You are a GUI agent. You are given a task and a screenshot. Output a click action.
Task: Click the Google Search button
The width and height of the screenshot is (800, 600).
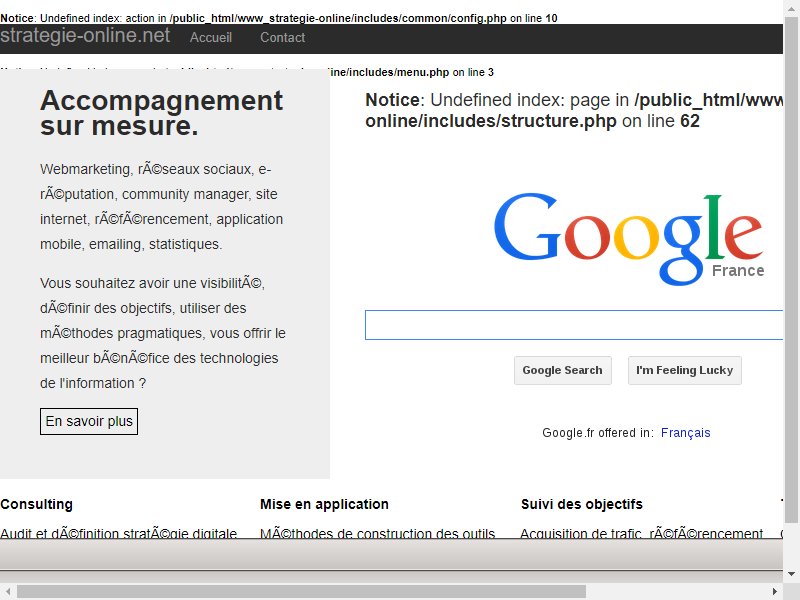click(562, 370)
